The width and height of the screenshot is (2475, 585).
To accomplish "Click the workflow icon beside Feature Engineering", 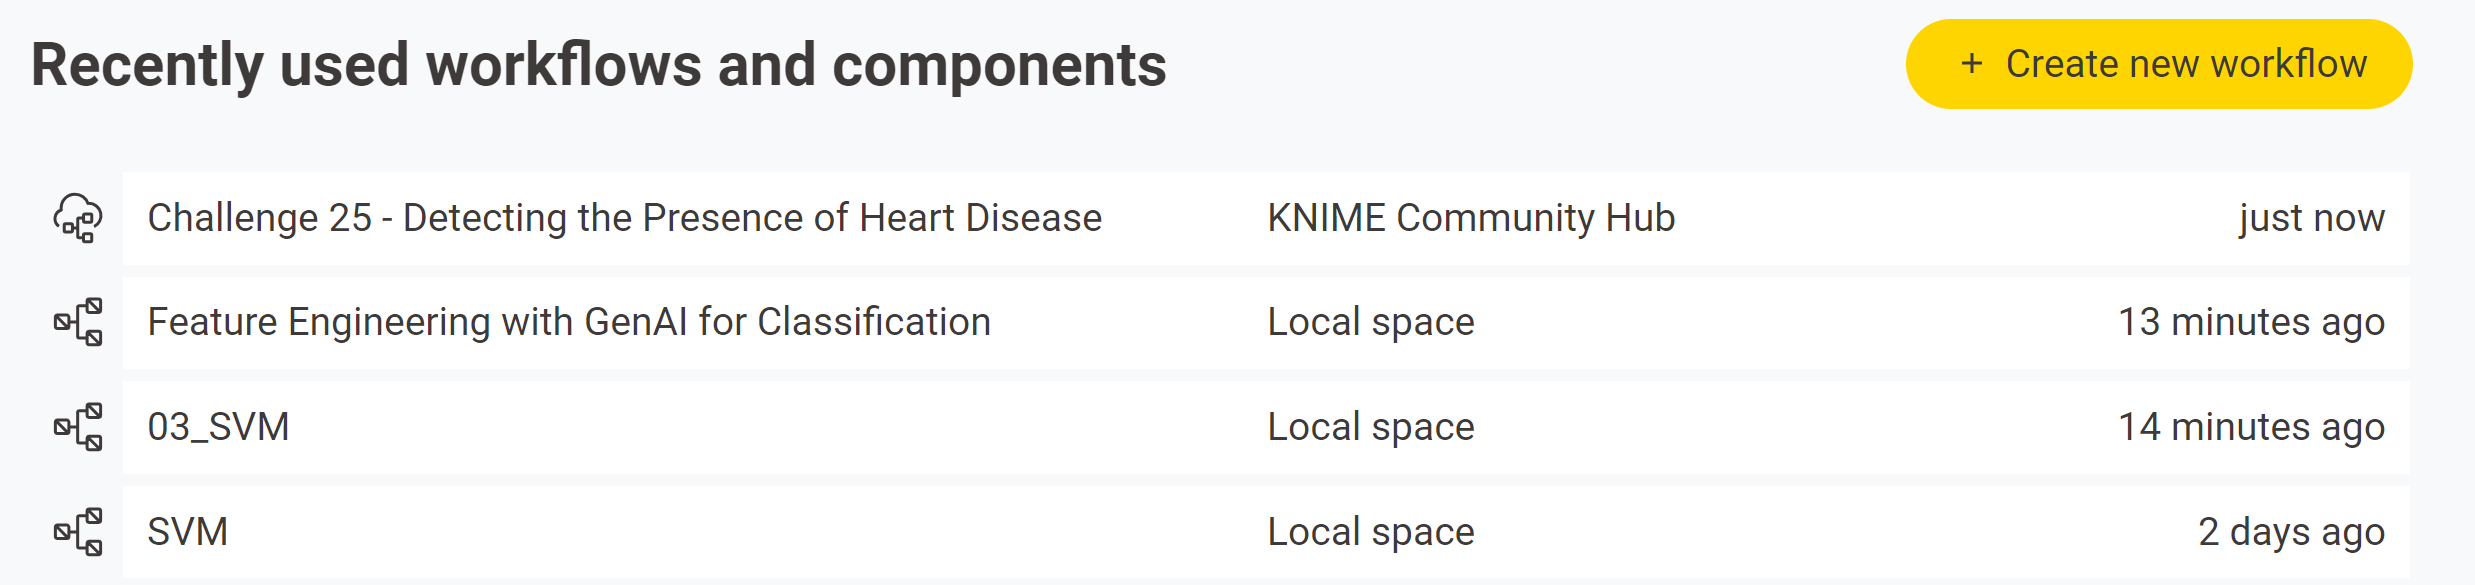I will click(x=78, y=322).
